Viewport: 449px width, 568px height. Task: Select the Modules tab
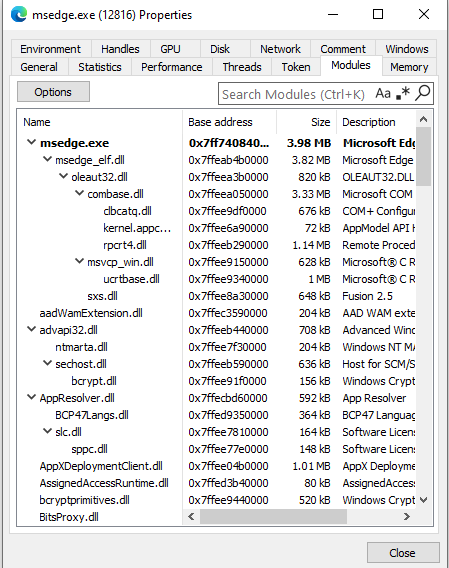pyautogui.click(x=351, y=66)
